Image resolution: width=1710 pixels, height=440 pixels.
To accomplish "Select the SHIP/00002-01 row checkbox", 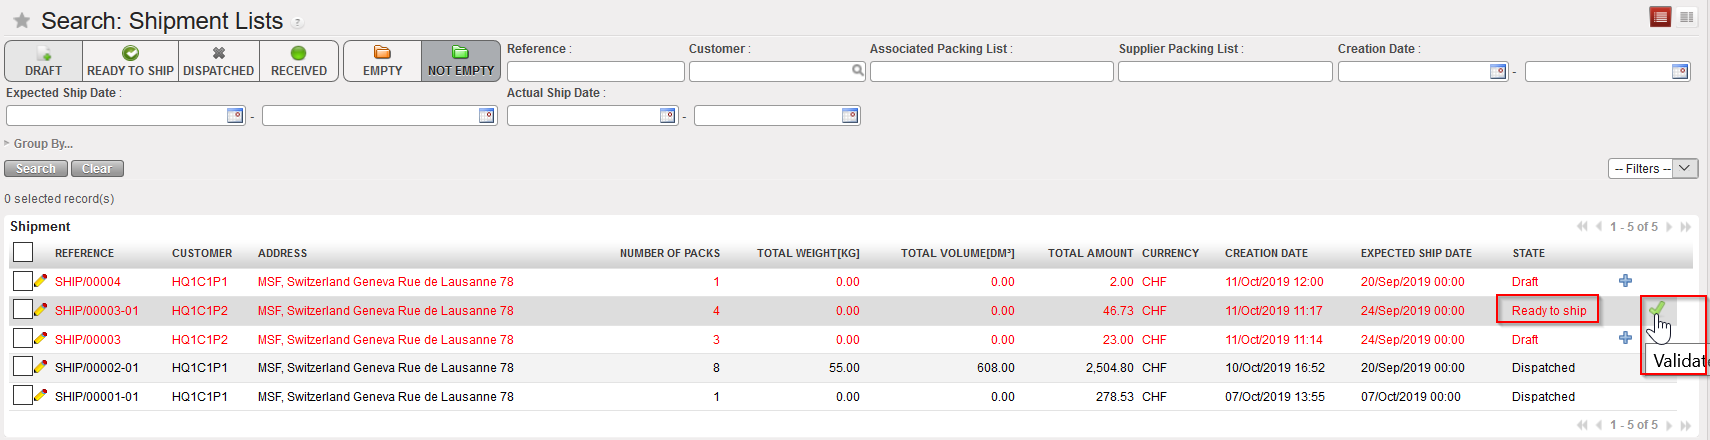I will tap(23, 367).
